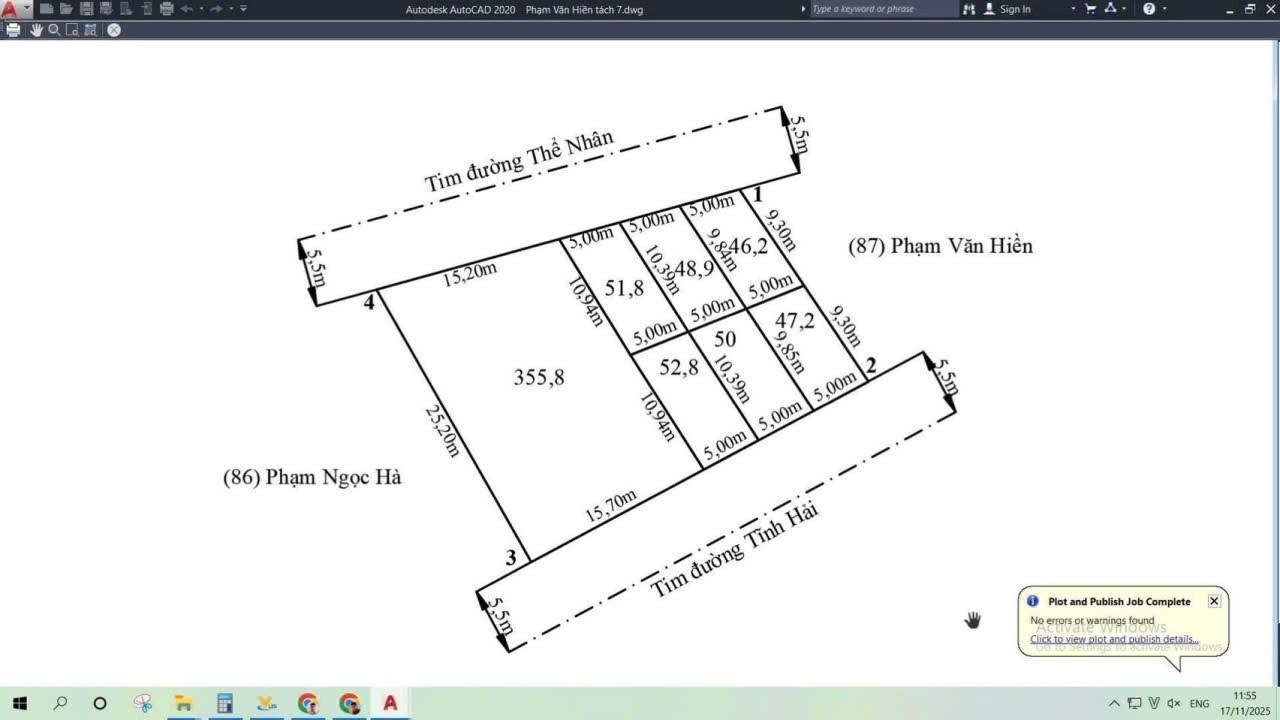The height and width of the screenshot is (720, 1280).
Task: Adjust system volume from taskbar speaker
Action: [x=1175, y=703]
